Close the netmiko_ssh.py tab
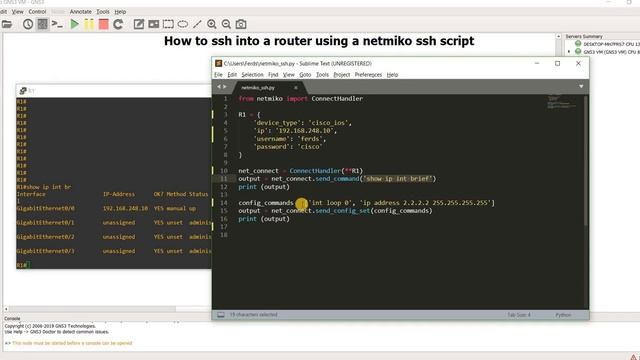 tap(296, 88)
